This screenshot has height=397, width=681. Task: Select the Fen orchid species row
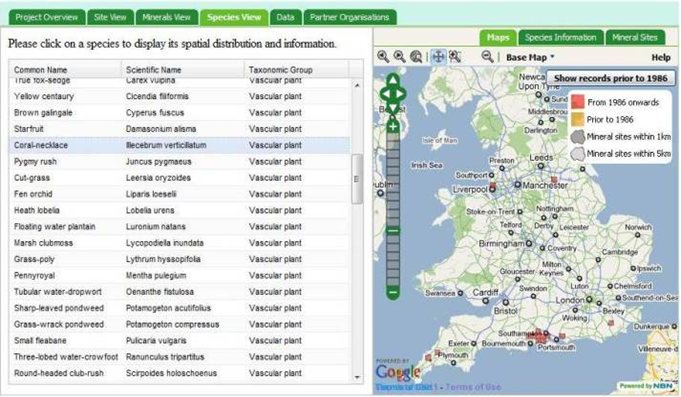pyautogui.click(x=179, y=194)
